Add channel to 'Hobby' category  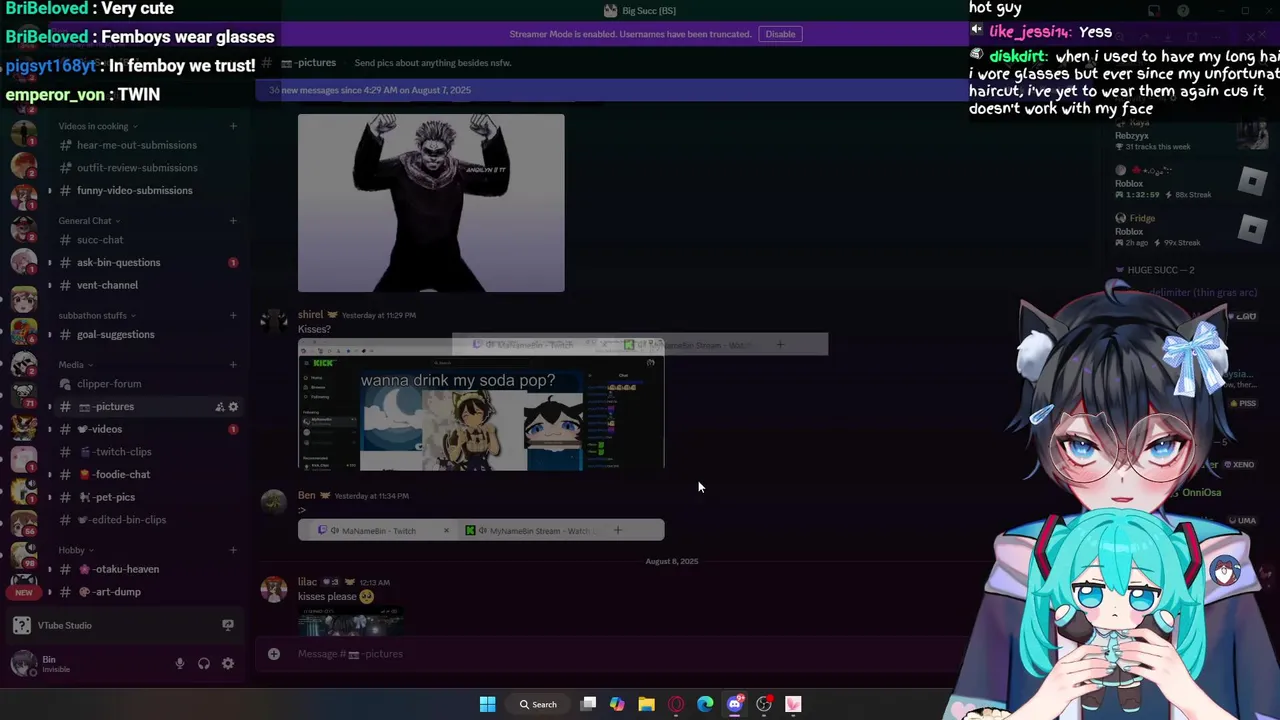coord(233,550)
